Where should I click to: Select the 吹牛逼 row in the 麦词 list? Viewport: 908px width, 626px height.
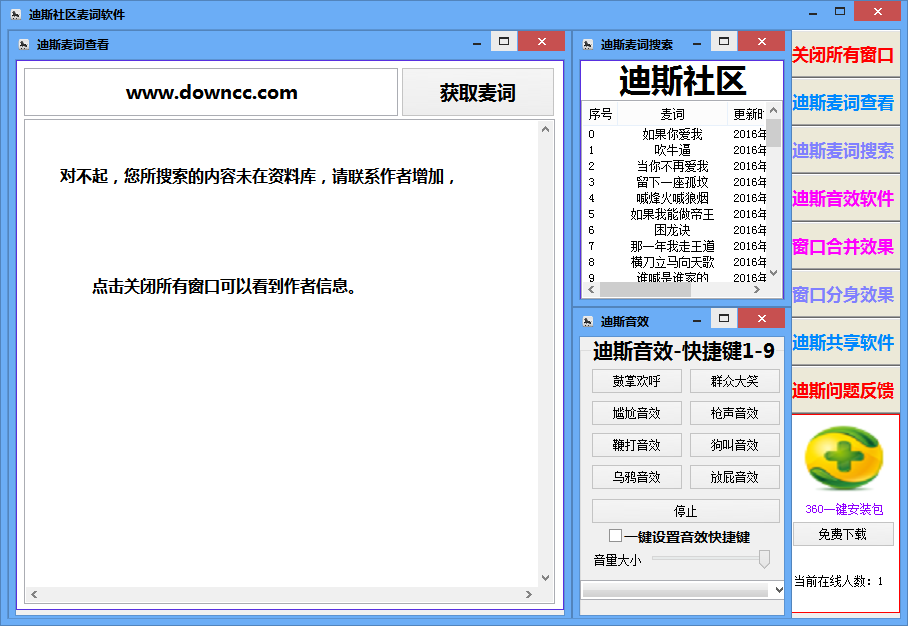pos(671,150)
